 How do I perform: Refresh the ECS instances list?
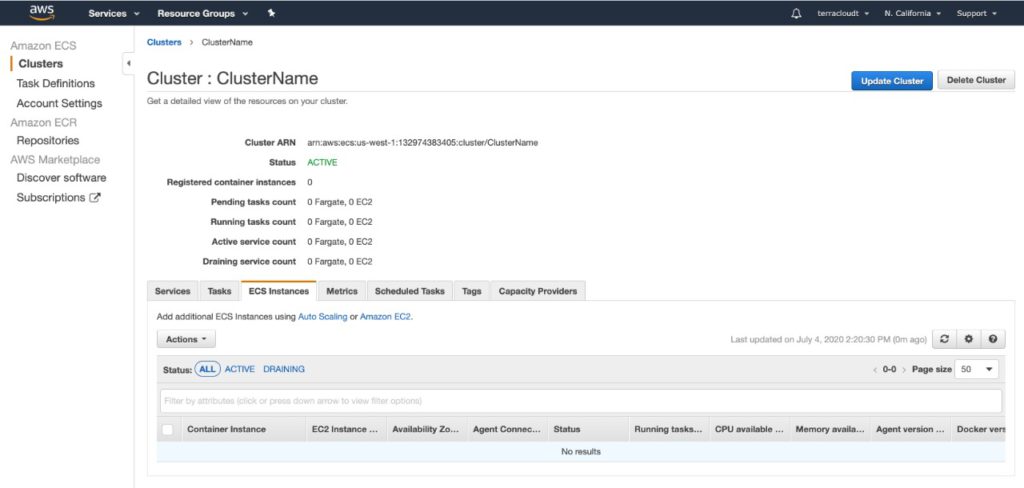(944, 340)
